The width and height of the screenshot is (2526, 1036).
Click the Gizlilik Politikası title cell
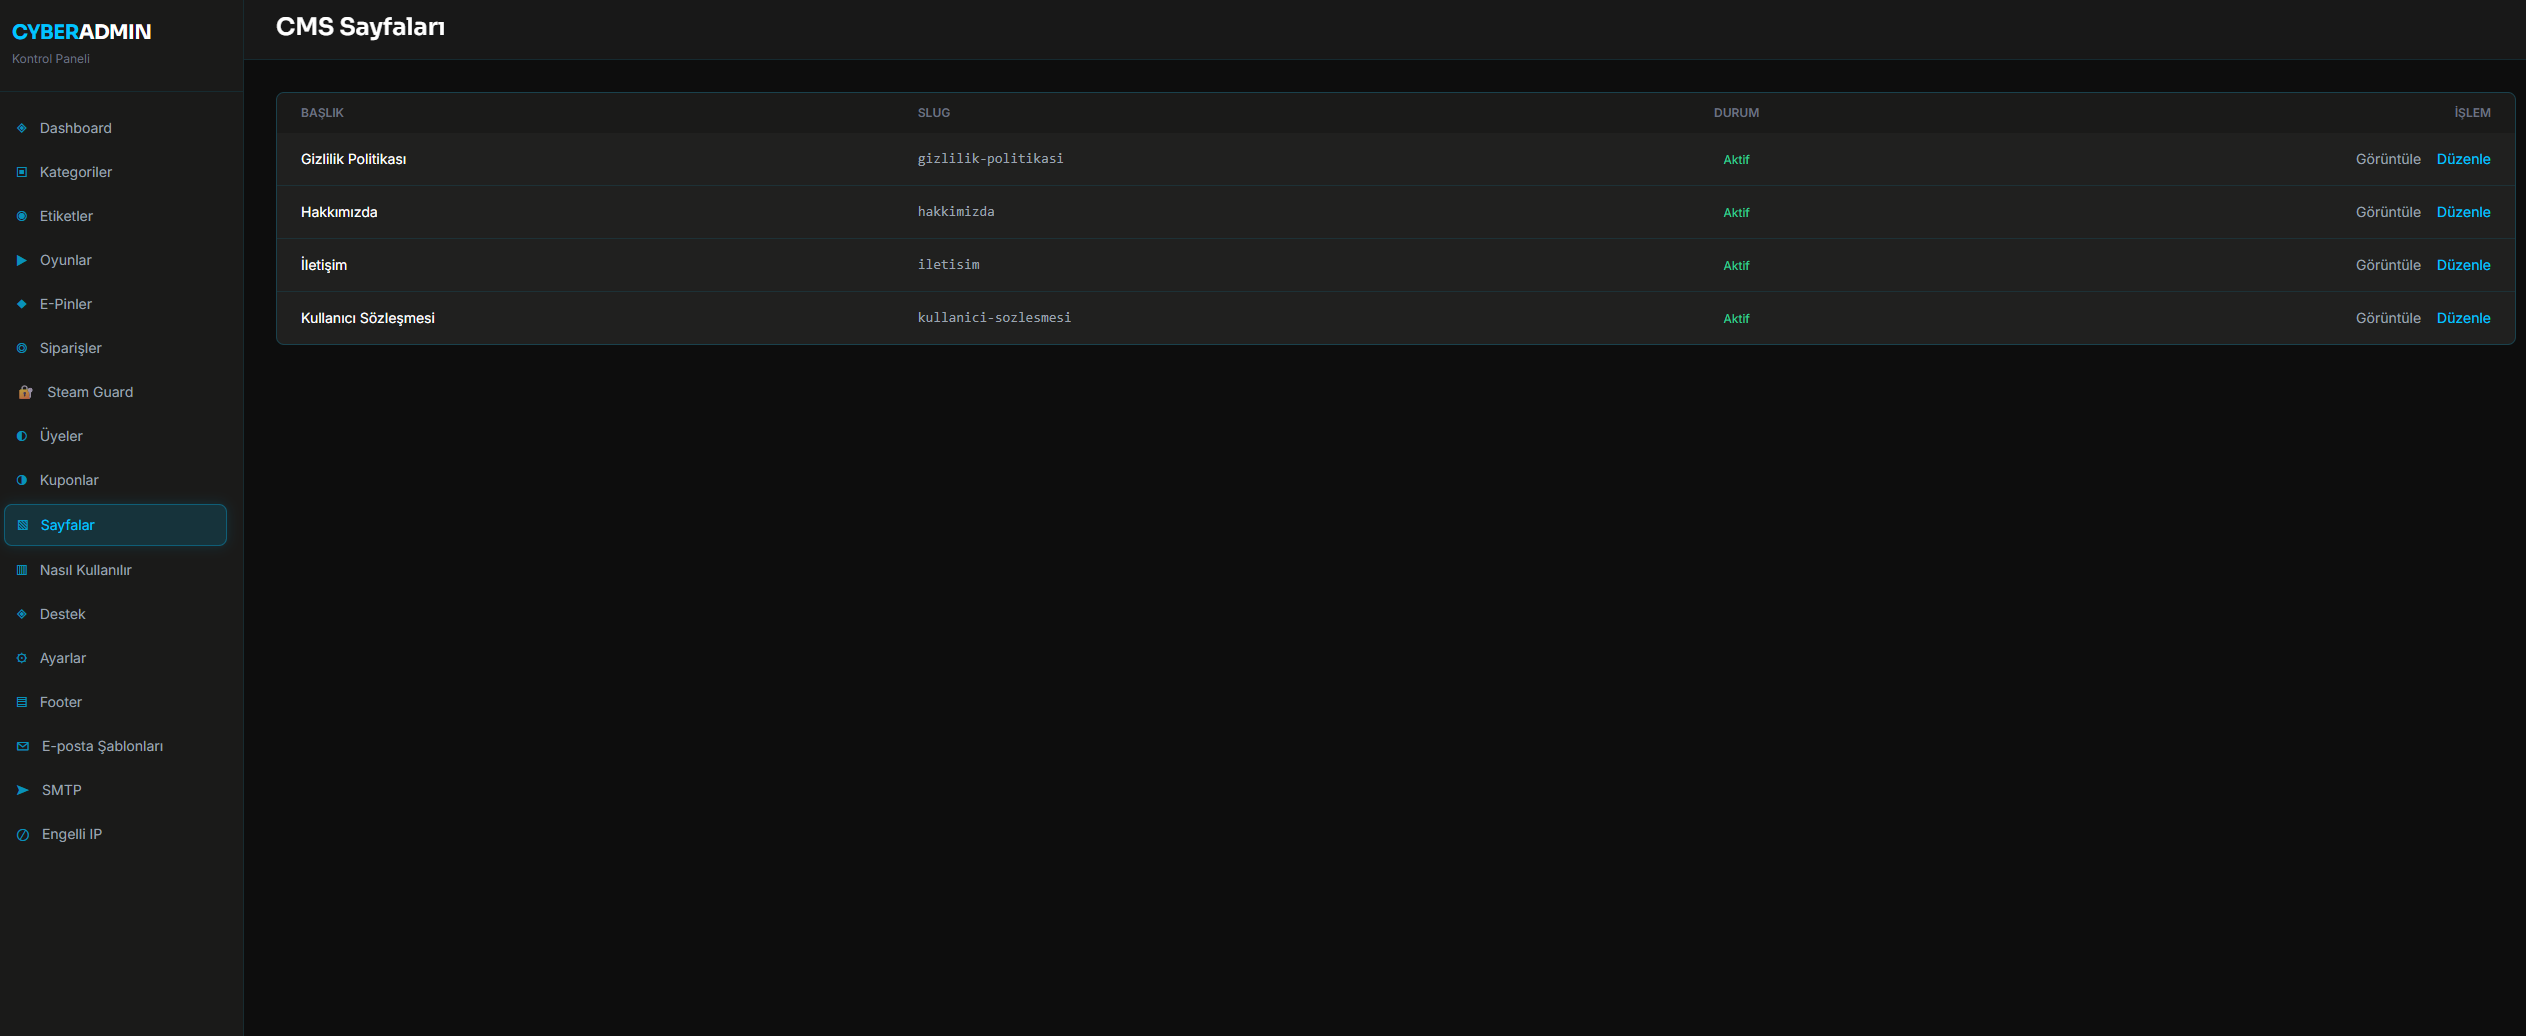pos(353,159)
